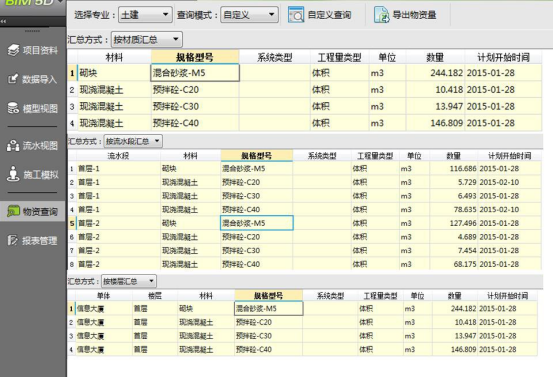Open 项目资料 sidebar icon
The image size is (553, 377).
(x=14, y=50)
